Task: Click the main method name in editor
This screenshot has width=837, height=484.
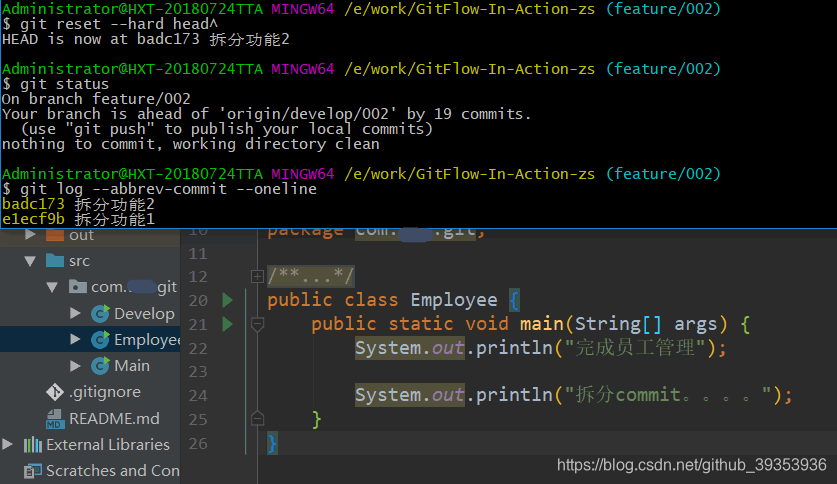Action: point(542,324)
